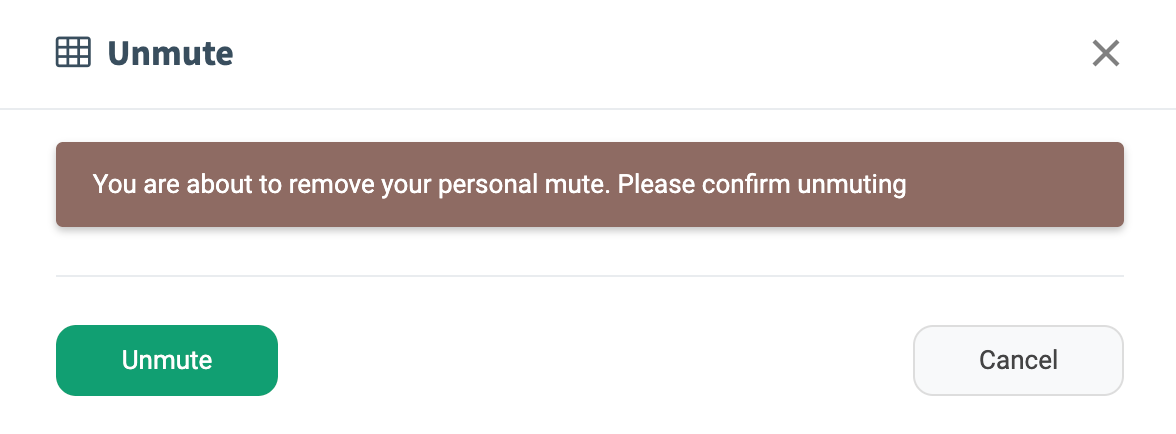1176x434 pixels.
Task: Confirm unmuting with the green button
Action: tap(167, 360)
